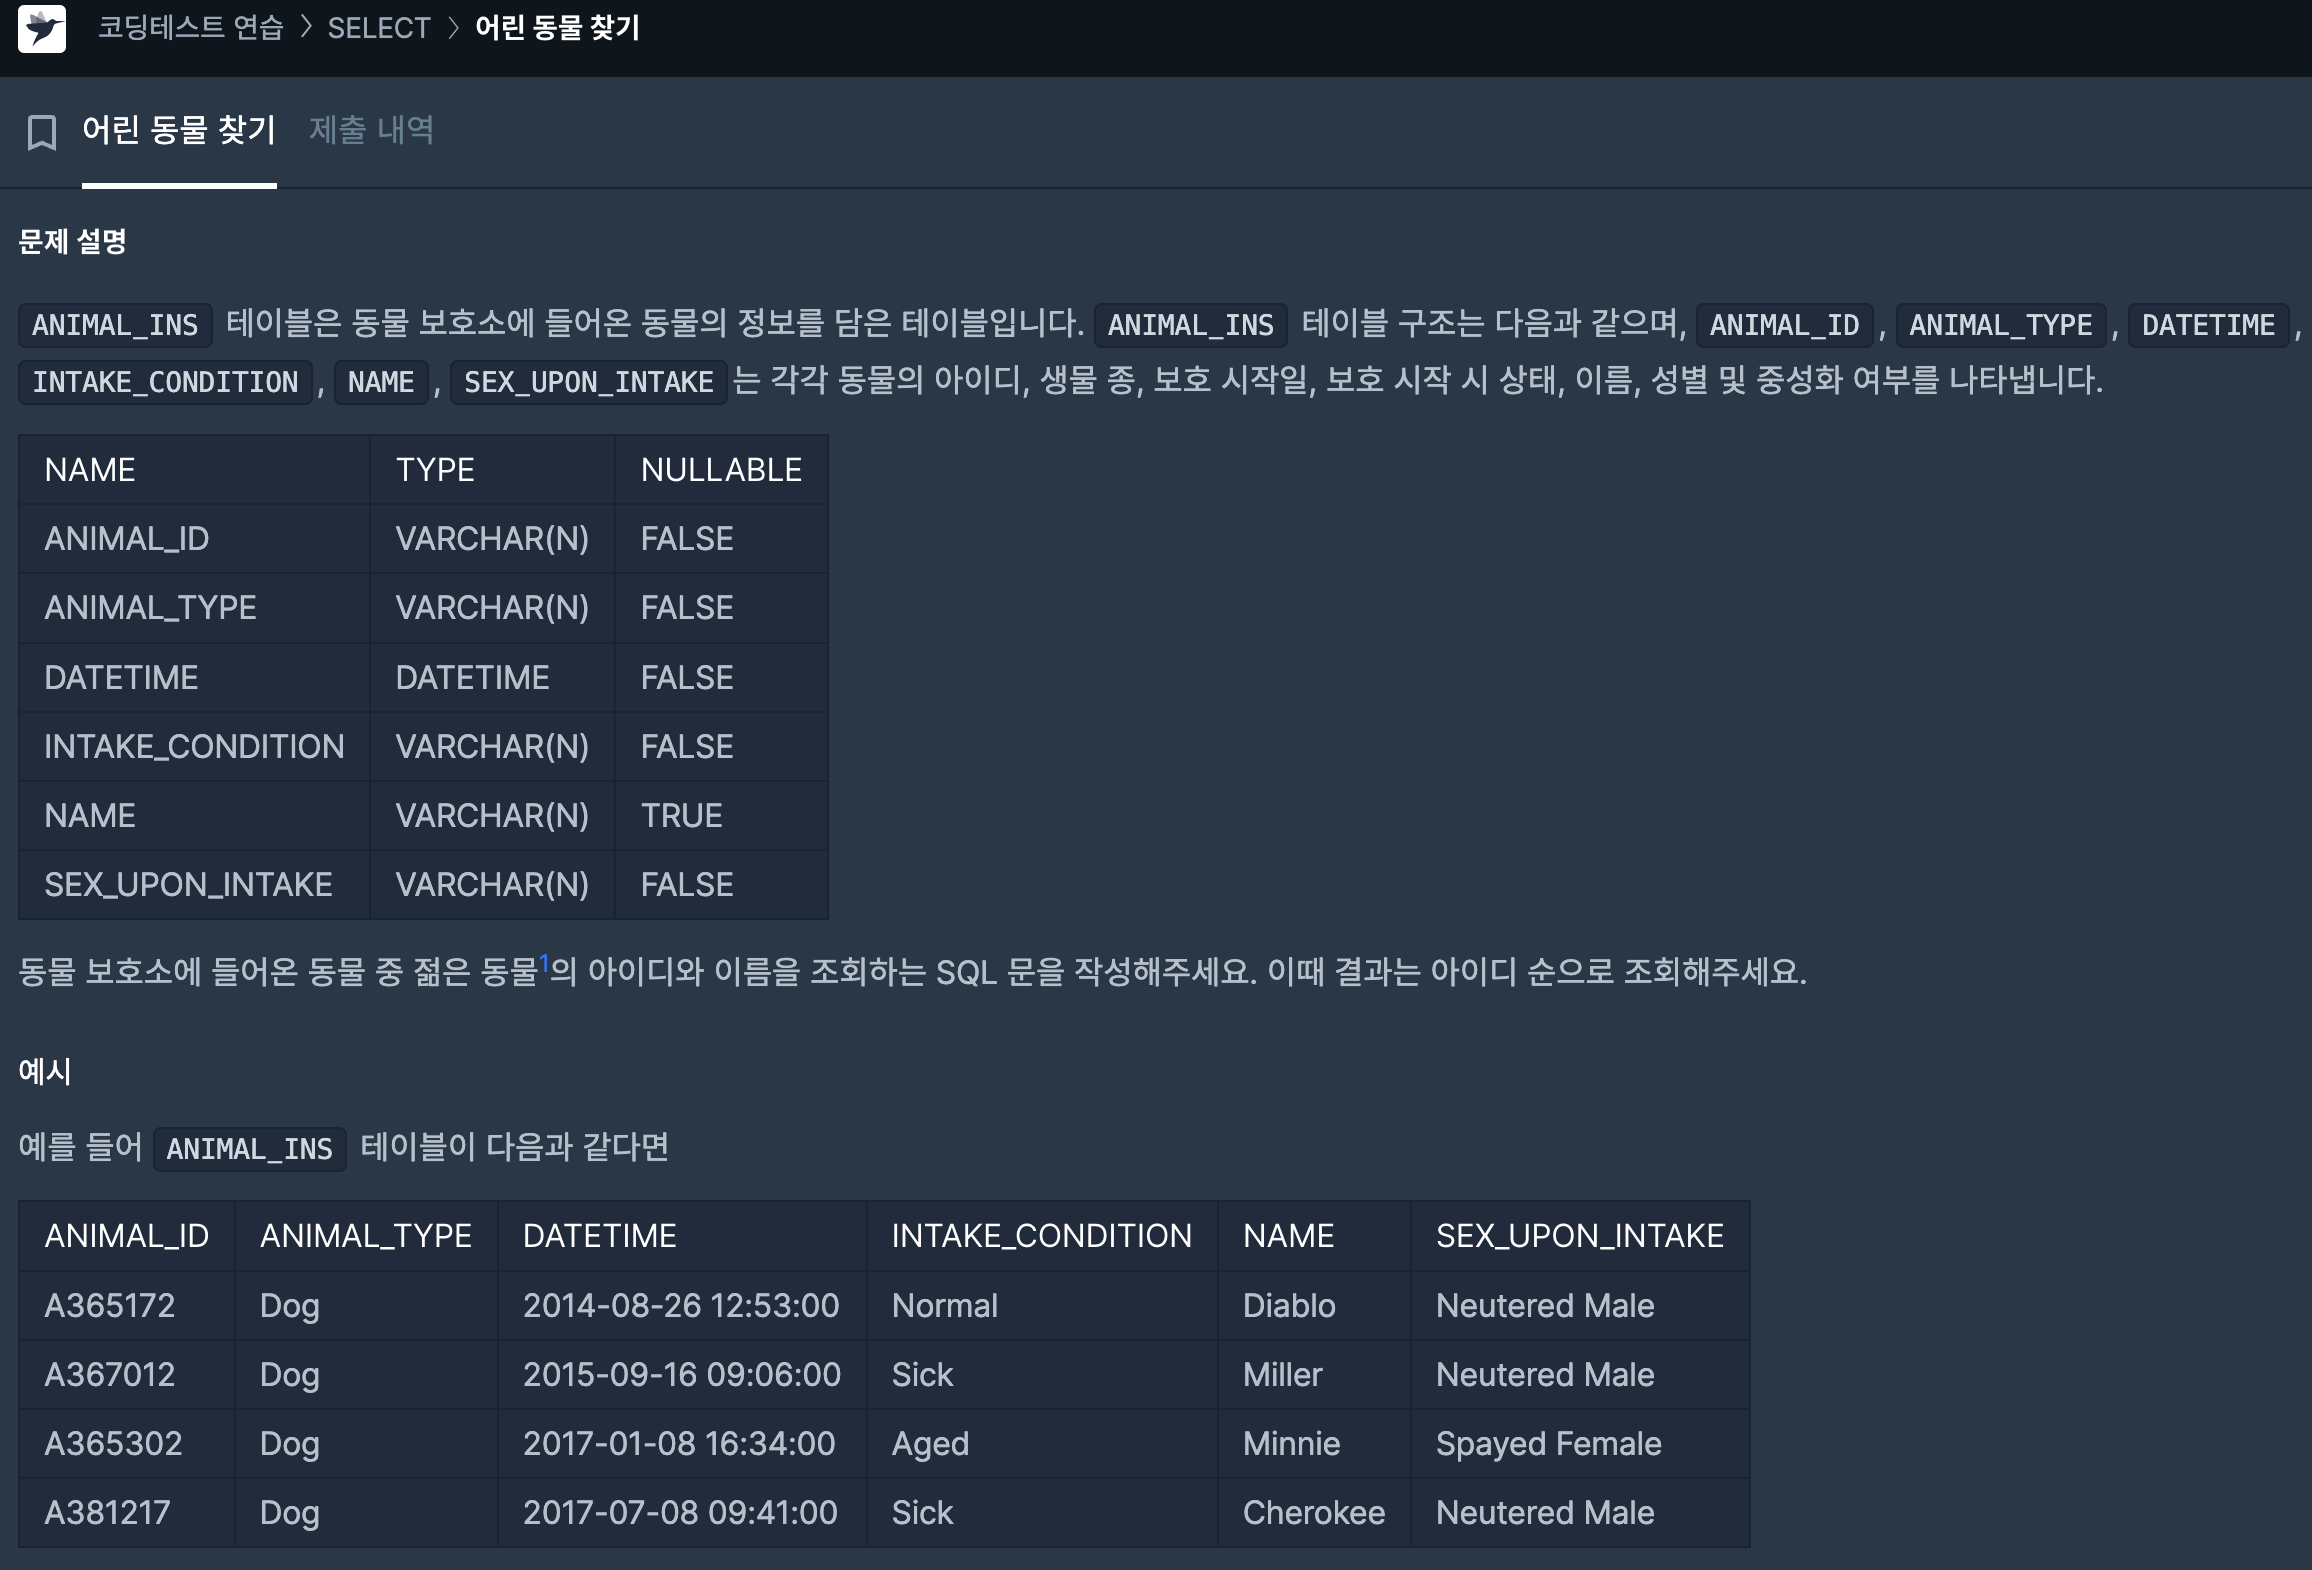Image resolution: width=2312 pixels, height=1570 pixels.
Task: Click the ANIMAL_ID inline code tag
Action: click(x=1783, y=325)
